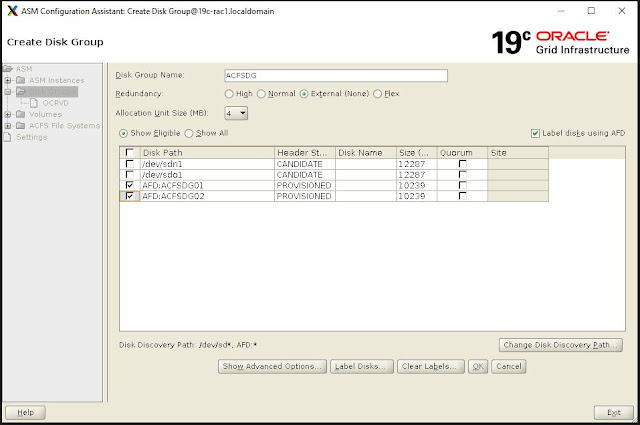Click the Exit button
The width and height of the screenshot is (640, 425).
pos(613,412)
